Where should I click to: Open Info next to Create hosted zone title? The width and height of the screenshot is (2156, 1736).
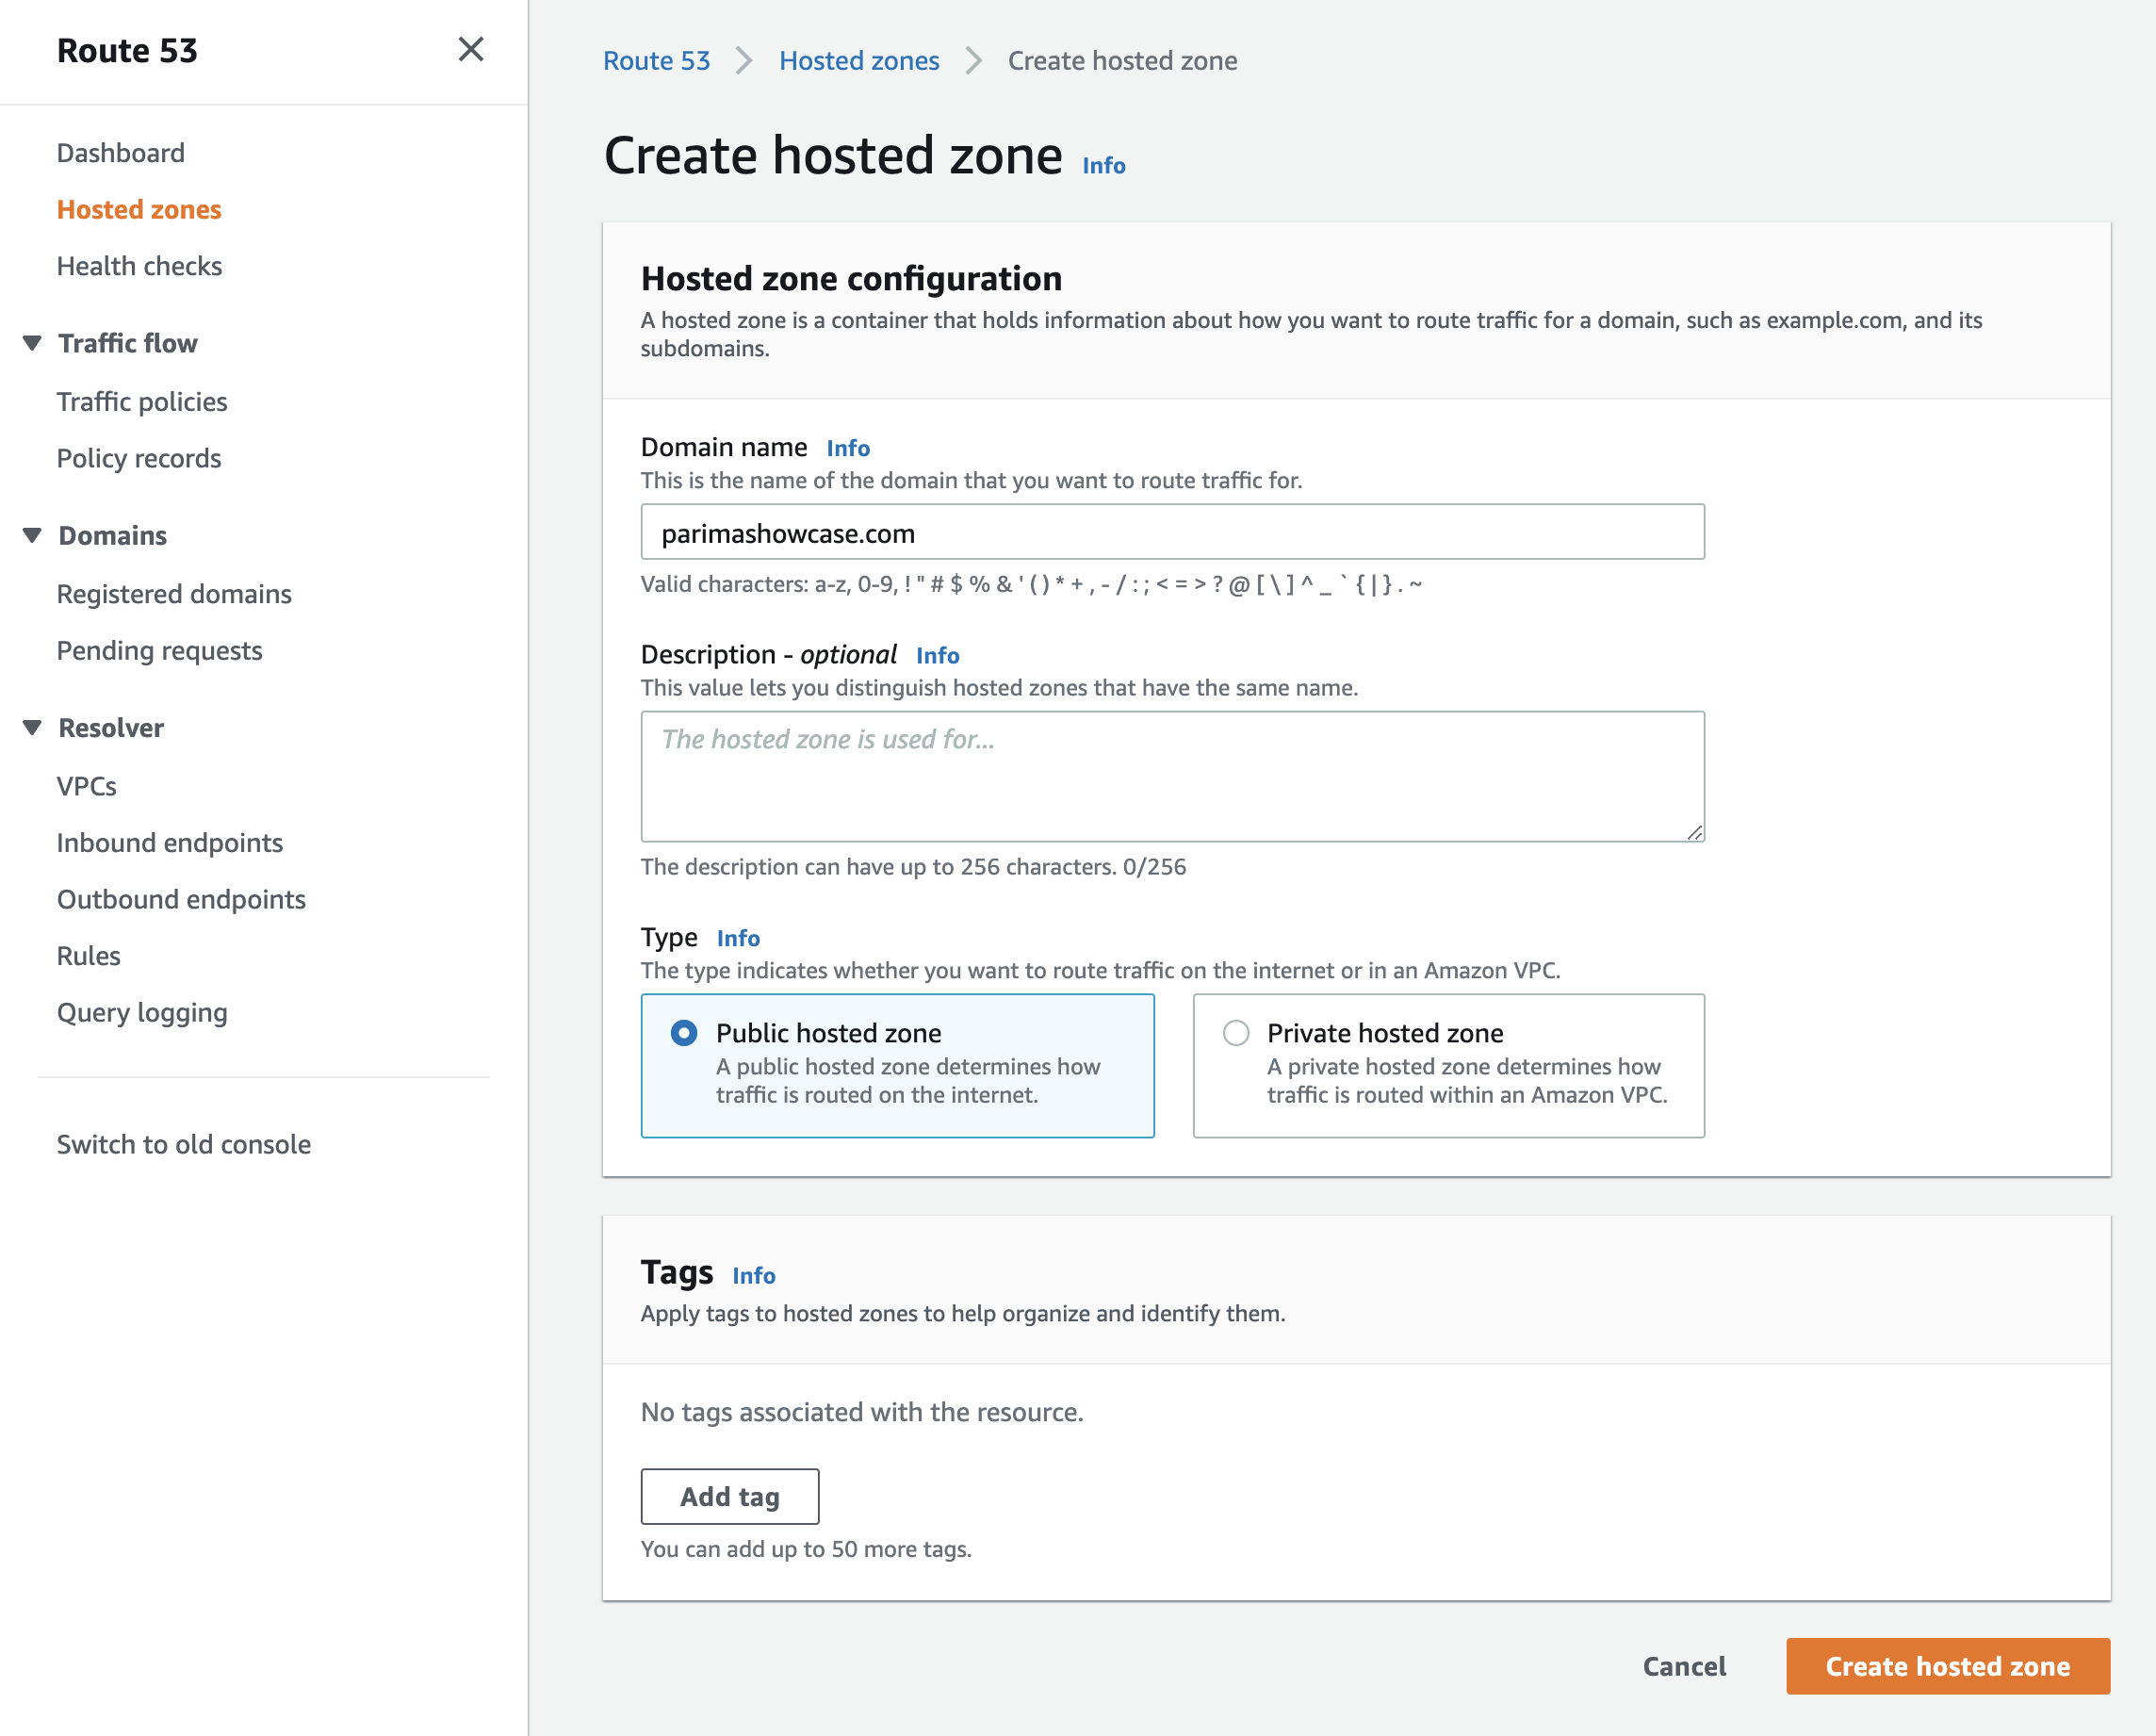tap(1103, 166)
